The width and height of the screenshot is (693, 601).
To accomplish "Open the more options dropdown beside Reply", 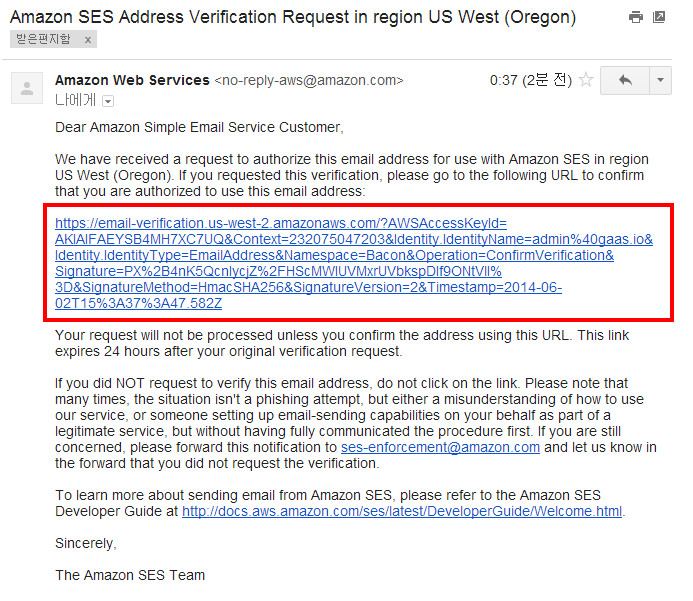I will pyautogui.click(x=660, y=80).
